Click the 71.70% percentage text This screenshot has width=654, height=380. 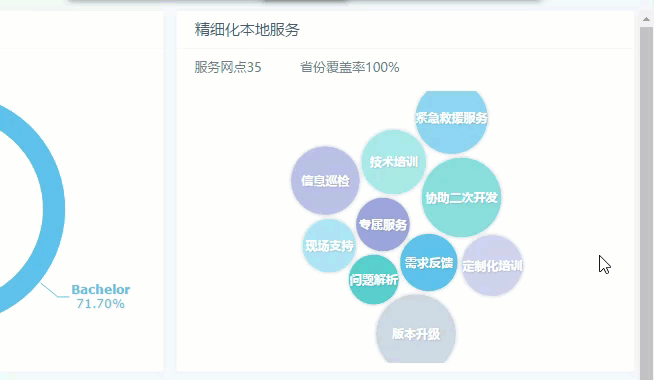click(101, 304)
